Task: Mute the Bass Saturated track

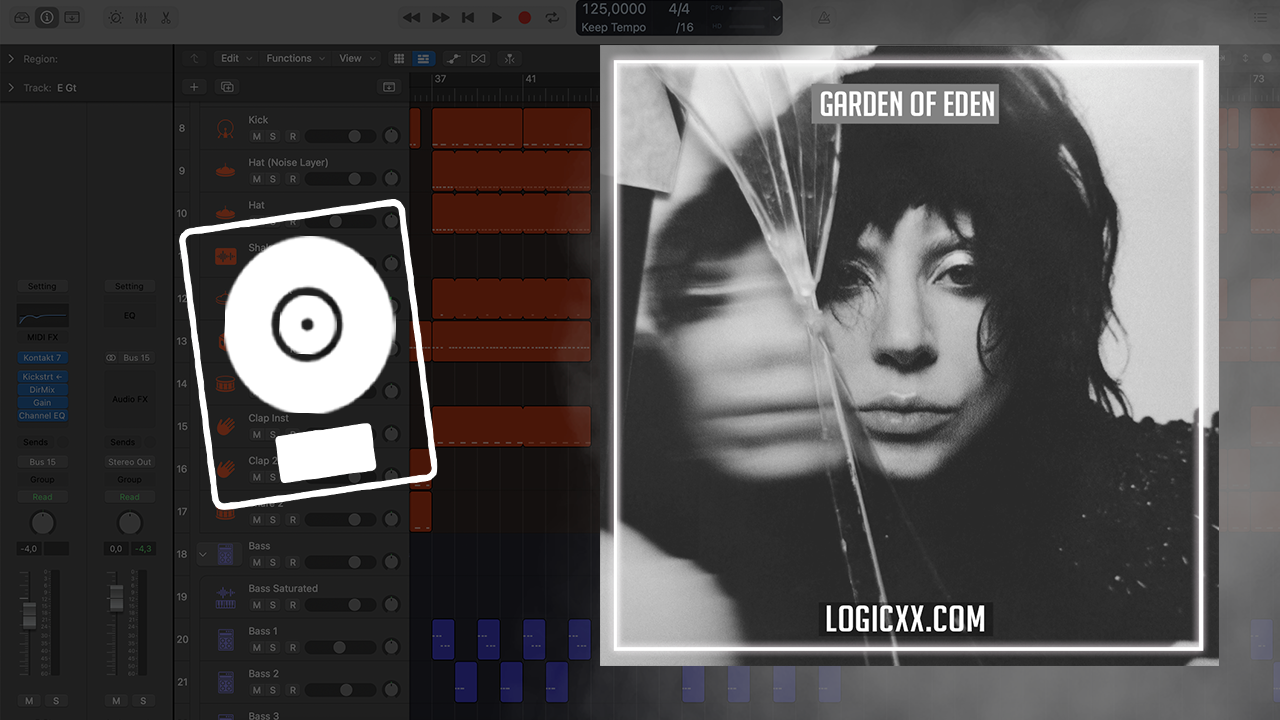Action: click(x=256, y=605)
